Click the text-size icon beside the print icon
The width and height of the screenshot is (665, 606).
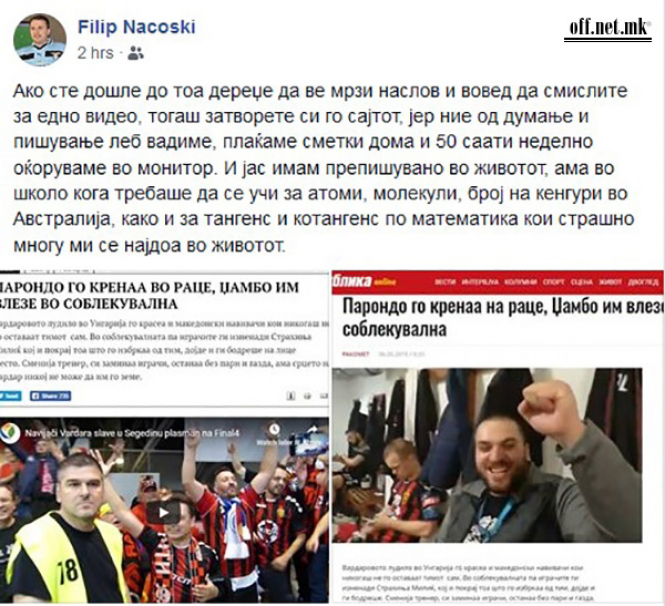[x=291, y=396]
